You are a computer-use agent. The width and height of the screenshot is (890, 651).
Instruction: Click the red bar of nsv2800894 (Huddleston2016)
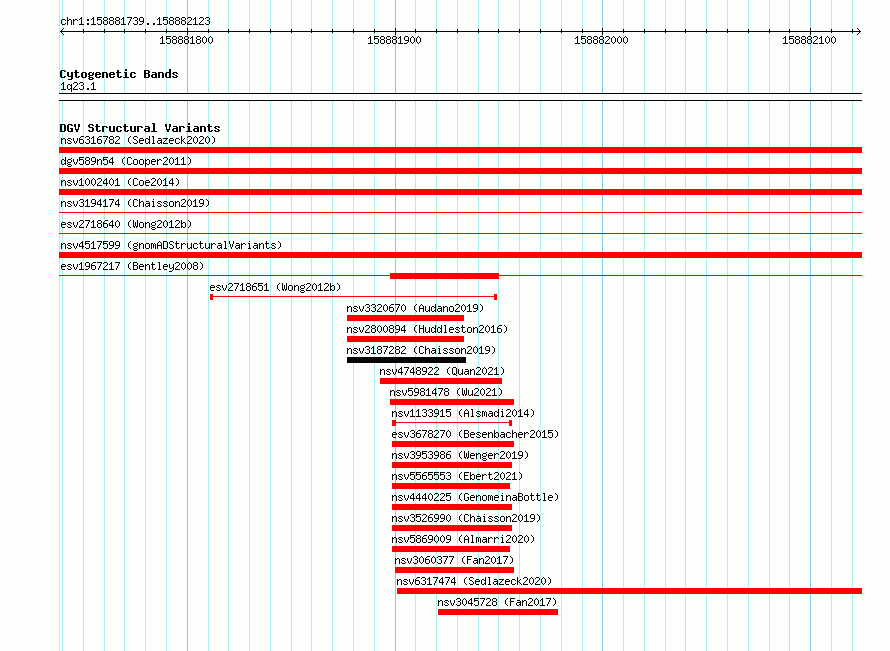[405, 339]
